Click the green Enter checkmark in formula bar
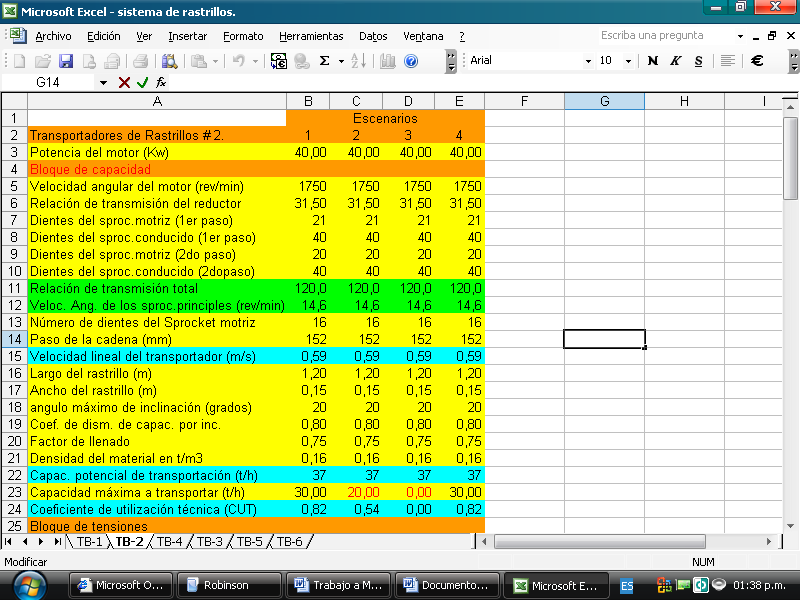Image resolution: width=800 pixels, height=600 pixels. pos(142,82)
